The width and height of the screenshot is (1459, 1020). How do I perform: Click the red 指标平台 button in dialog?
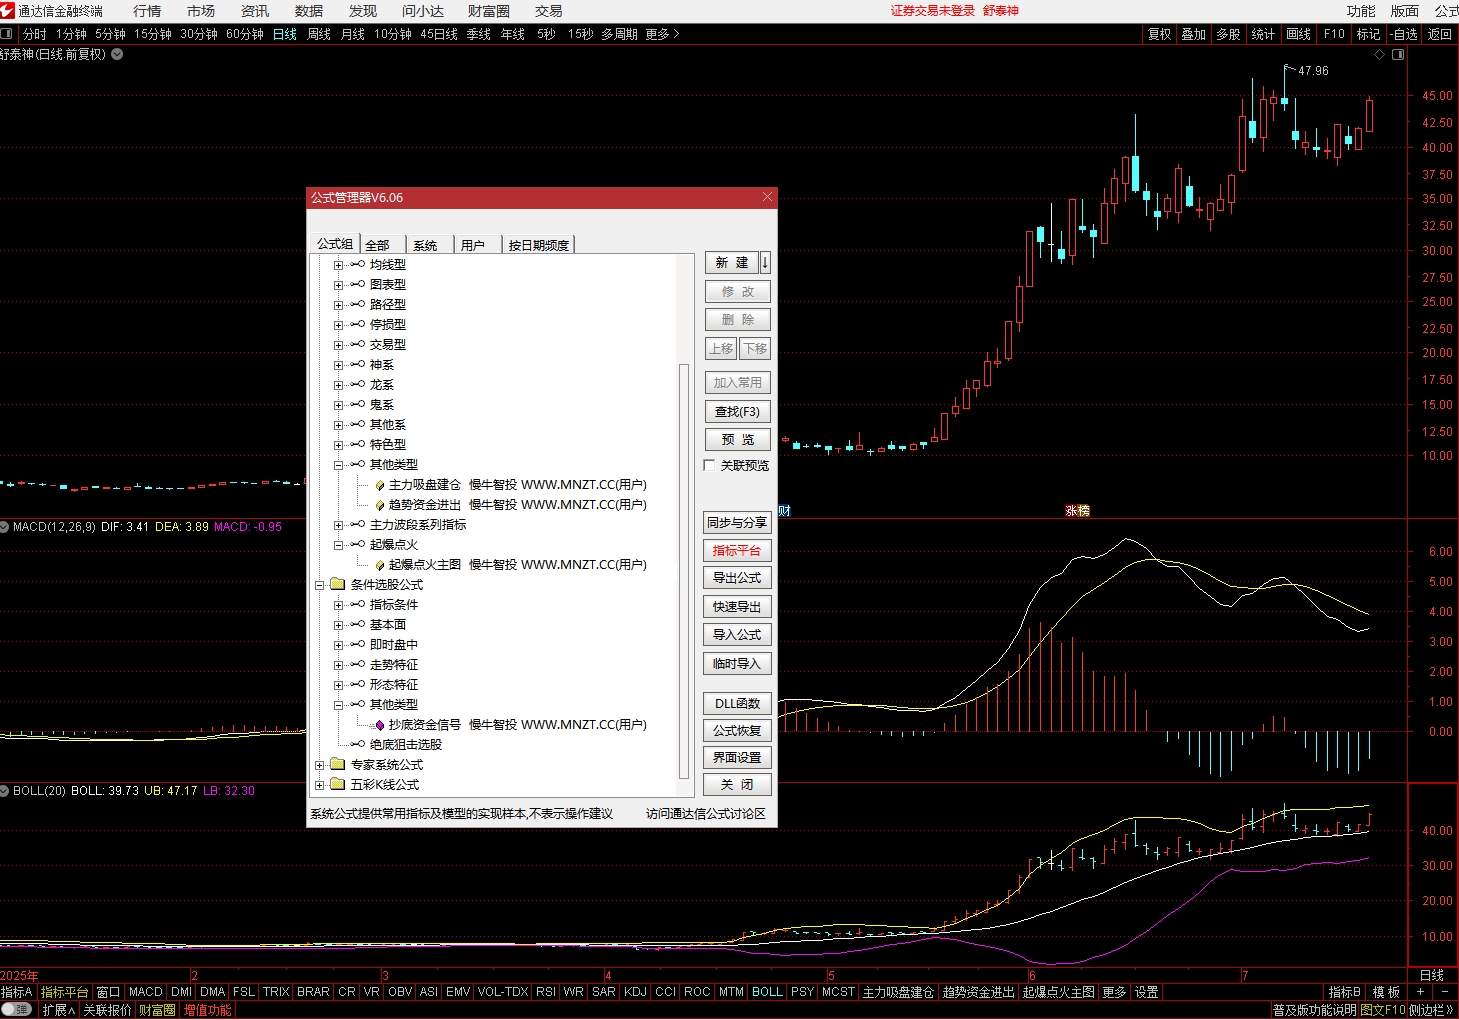(x=737, y=550)
